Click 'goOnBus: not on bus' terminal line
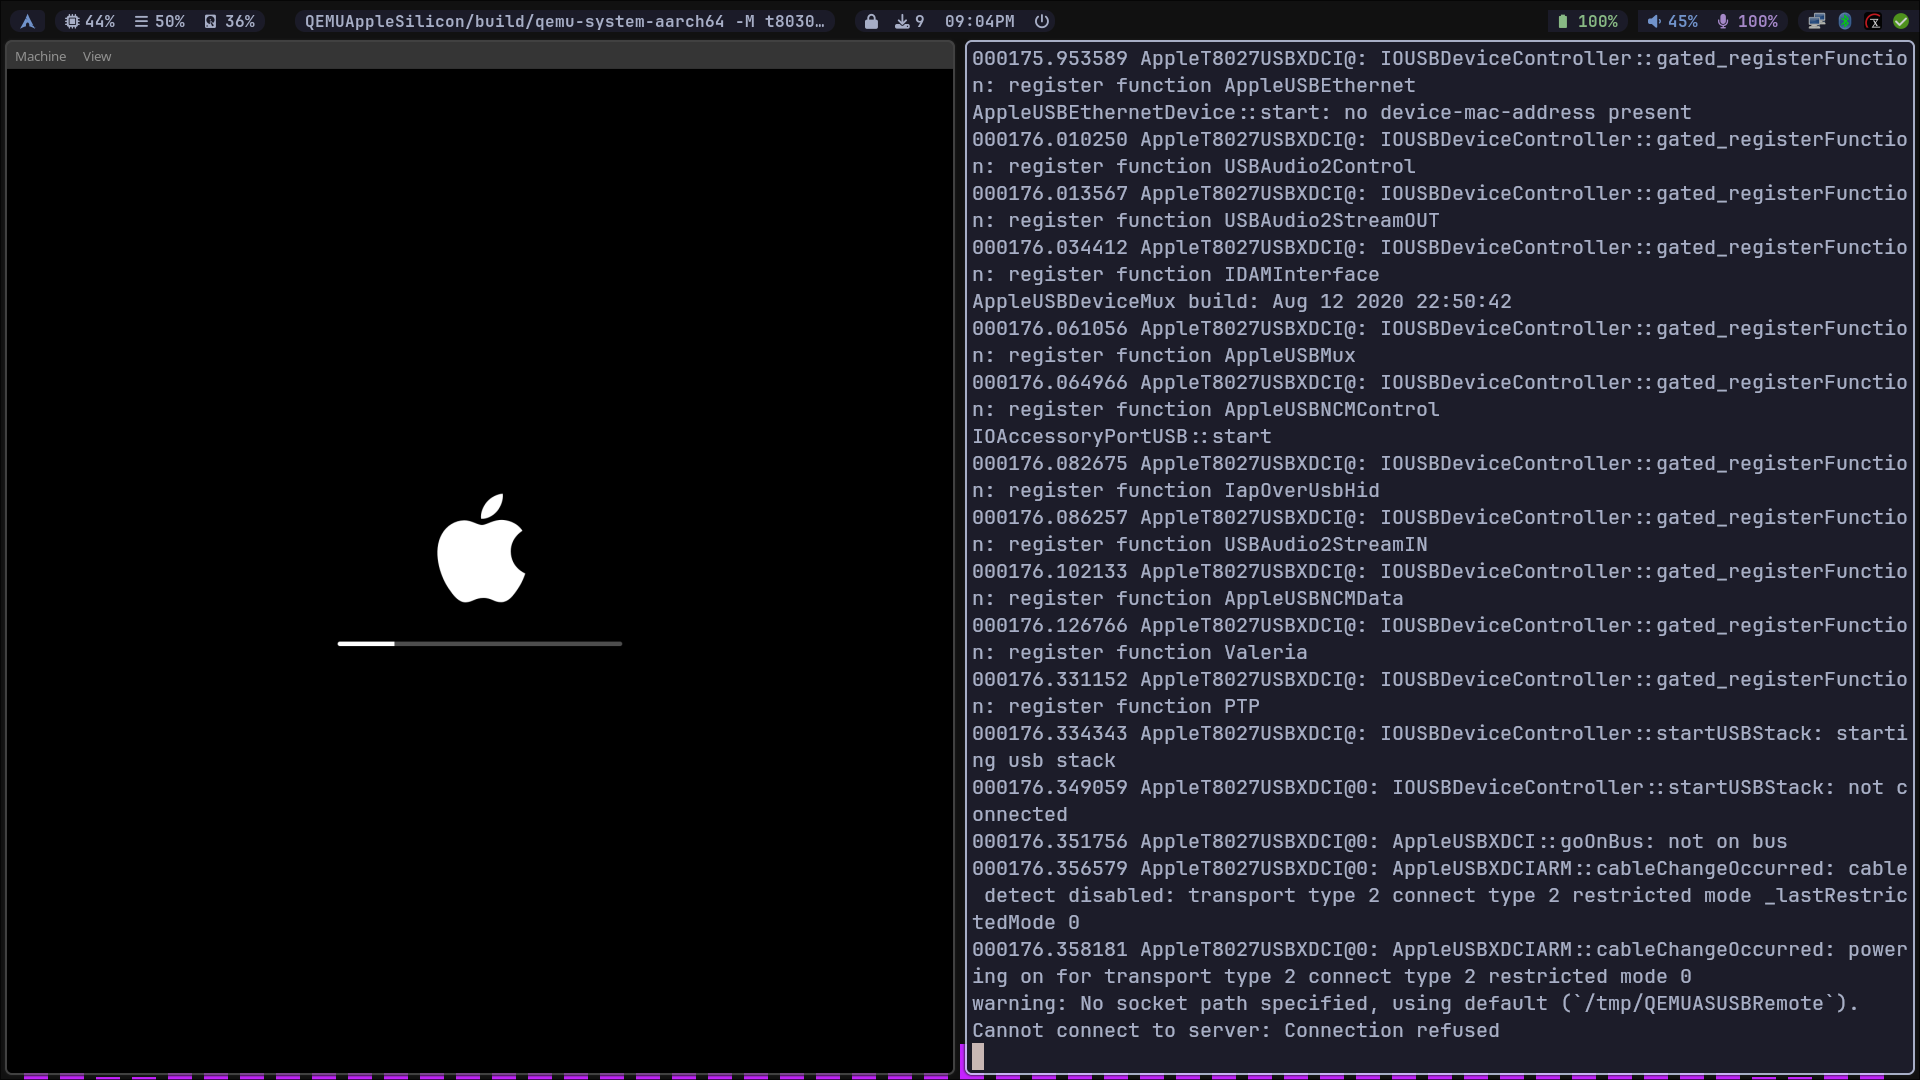The width and height of the screenshot is (1920, 1080). (x=1379, y=841)
